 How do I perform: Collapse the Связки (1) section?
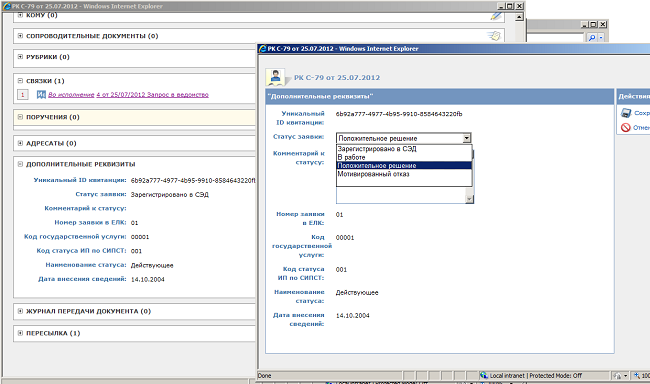pyautogui.click(x=20, y=80)
